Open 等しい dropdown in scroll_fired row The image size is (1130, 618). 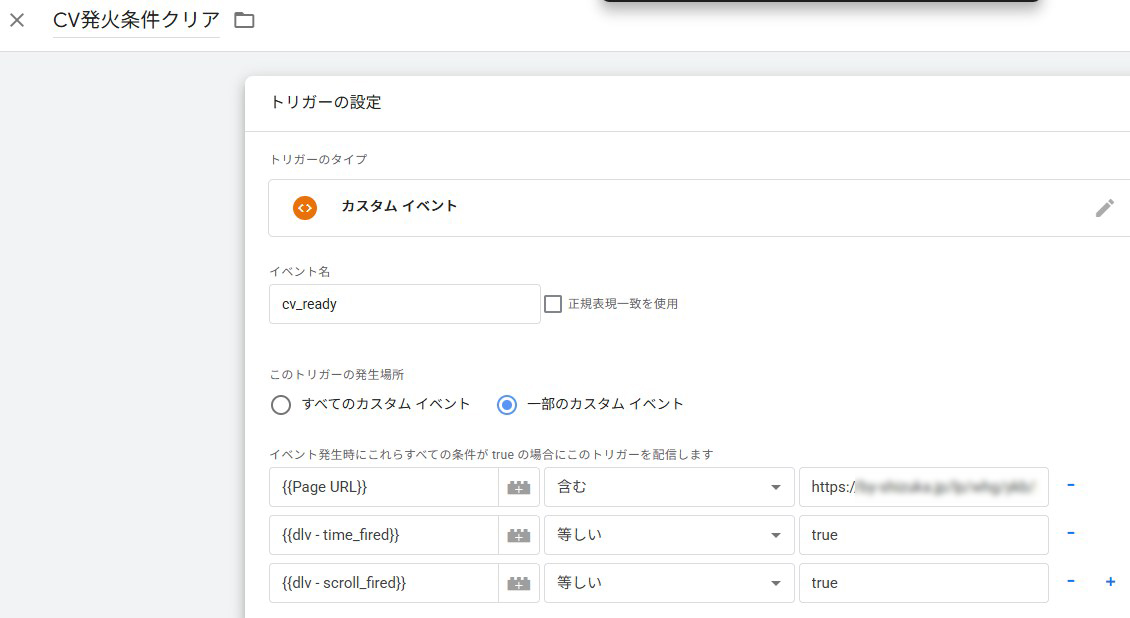click(x=669, y=583)
